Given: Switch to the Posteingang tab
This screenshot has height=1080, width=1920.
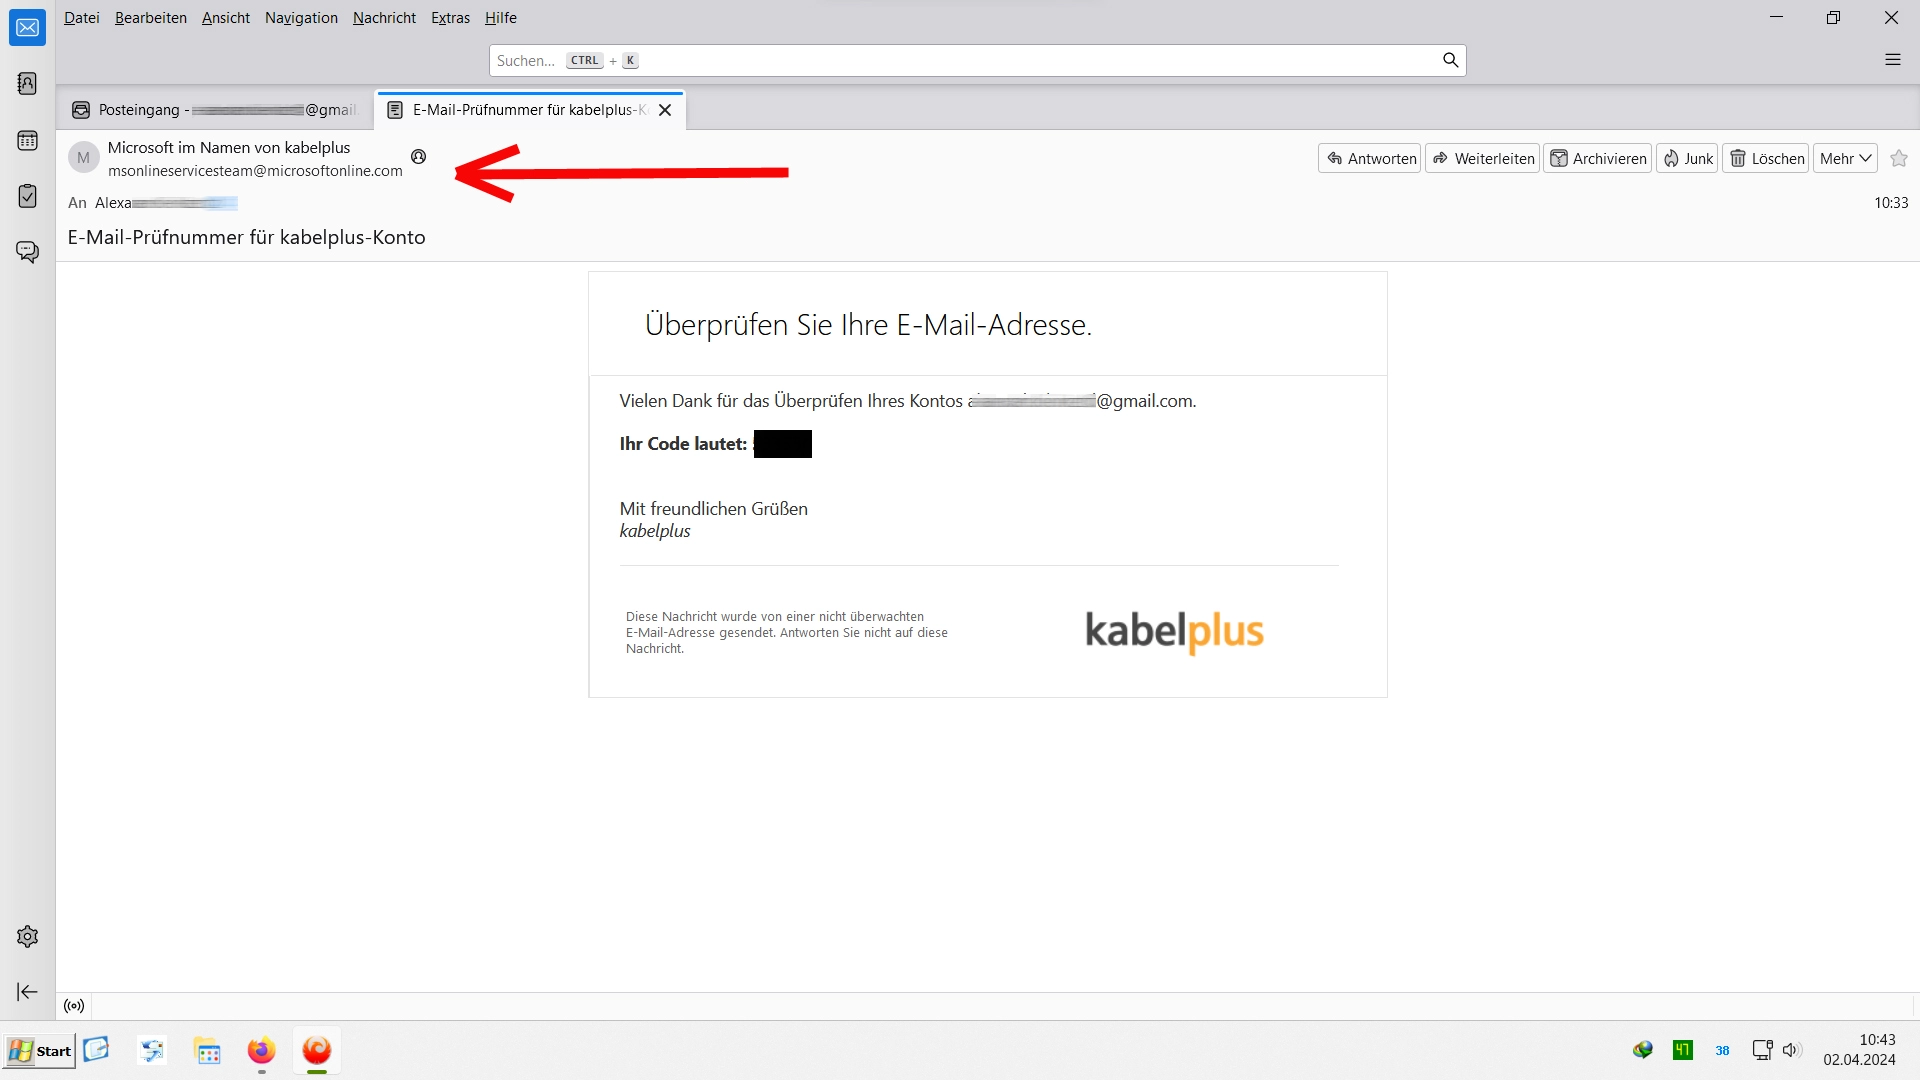Looking at the screenshot, I should pyautogui.click(x=215, y=110).
